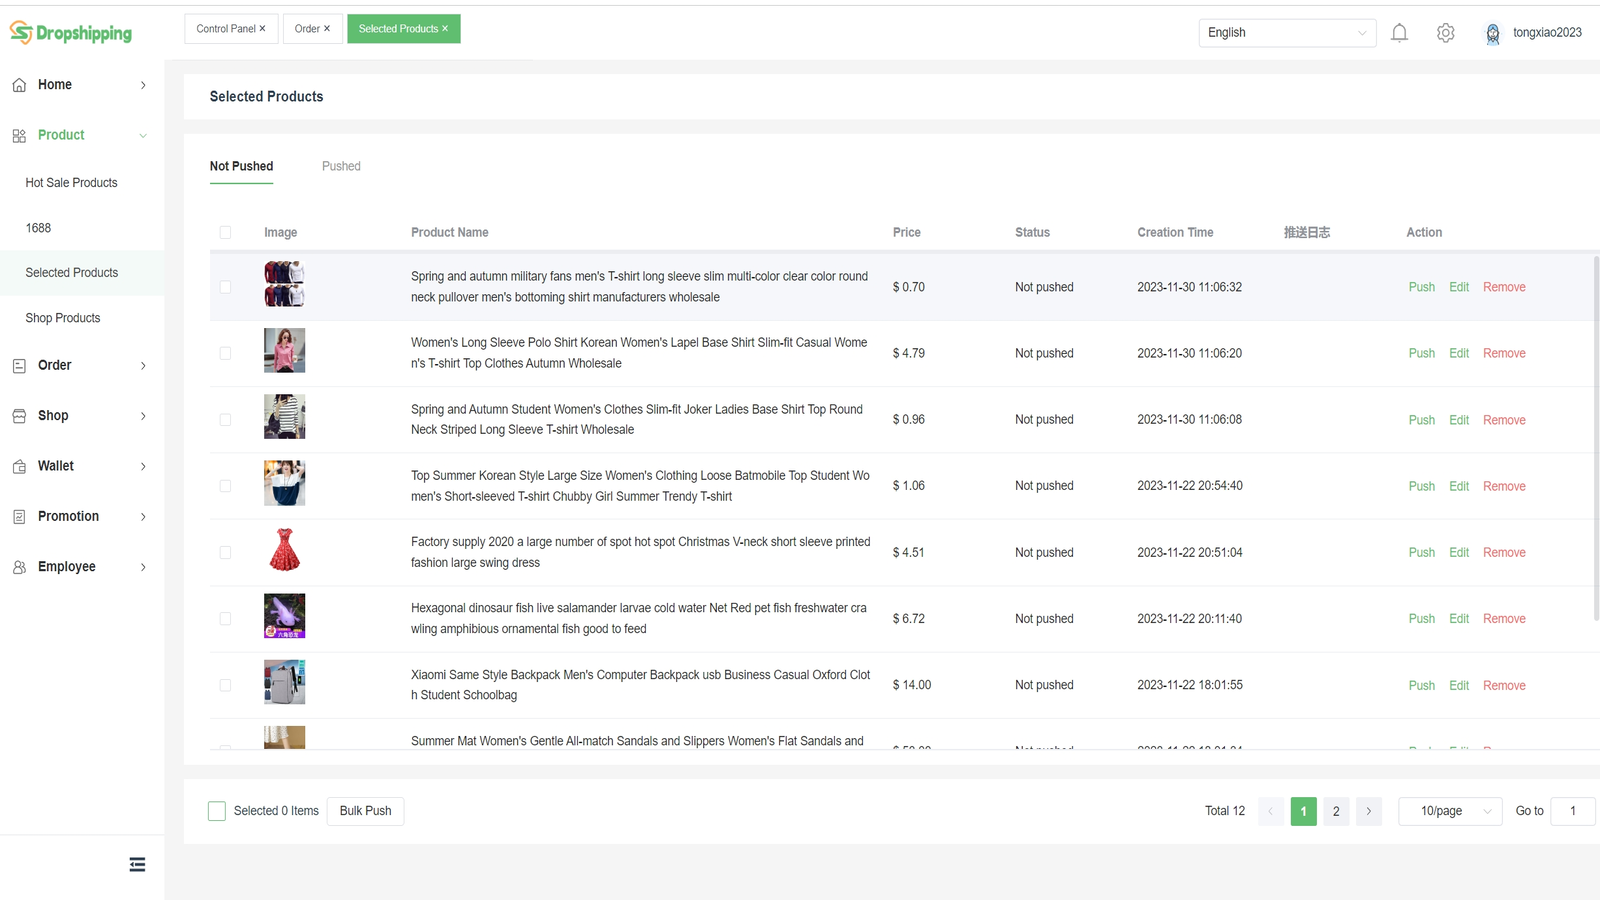Check the Xiaomi backpack product row checkbox
1600x900 pixels.
pos(226,685)
